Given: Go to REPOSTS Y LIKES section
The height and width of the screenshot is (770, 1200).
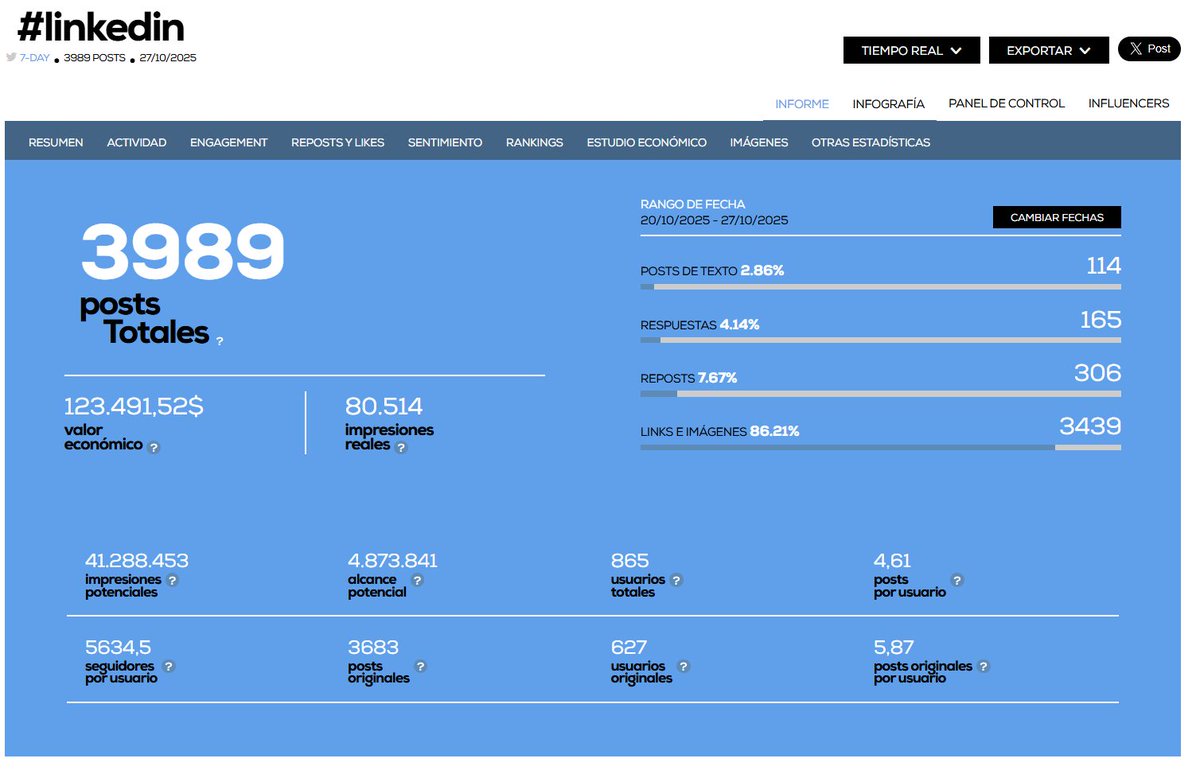Looking at the screenshot, I should click(x=338, y=142).
